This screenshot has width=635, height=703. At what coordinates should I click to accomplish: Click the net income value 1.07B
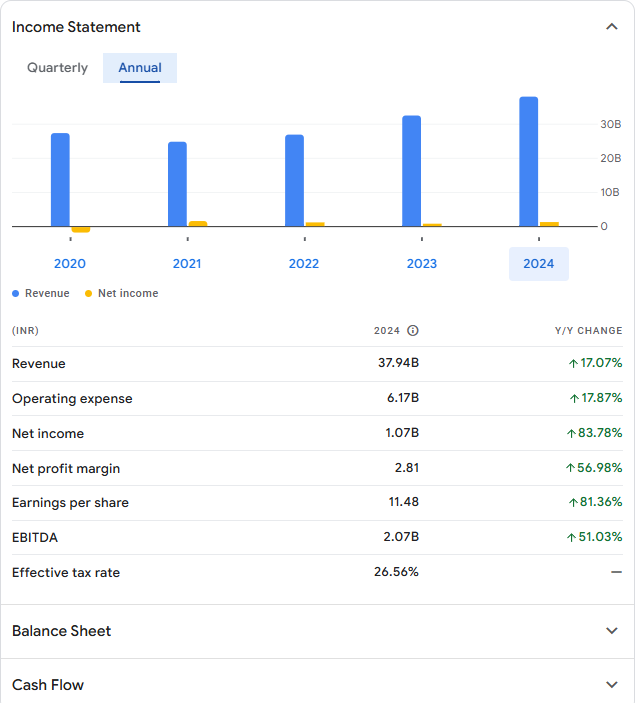pyautogui.click(x=402, y=433)
